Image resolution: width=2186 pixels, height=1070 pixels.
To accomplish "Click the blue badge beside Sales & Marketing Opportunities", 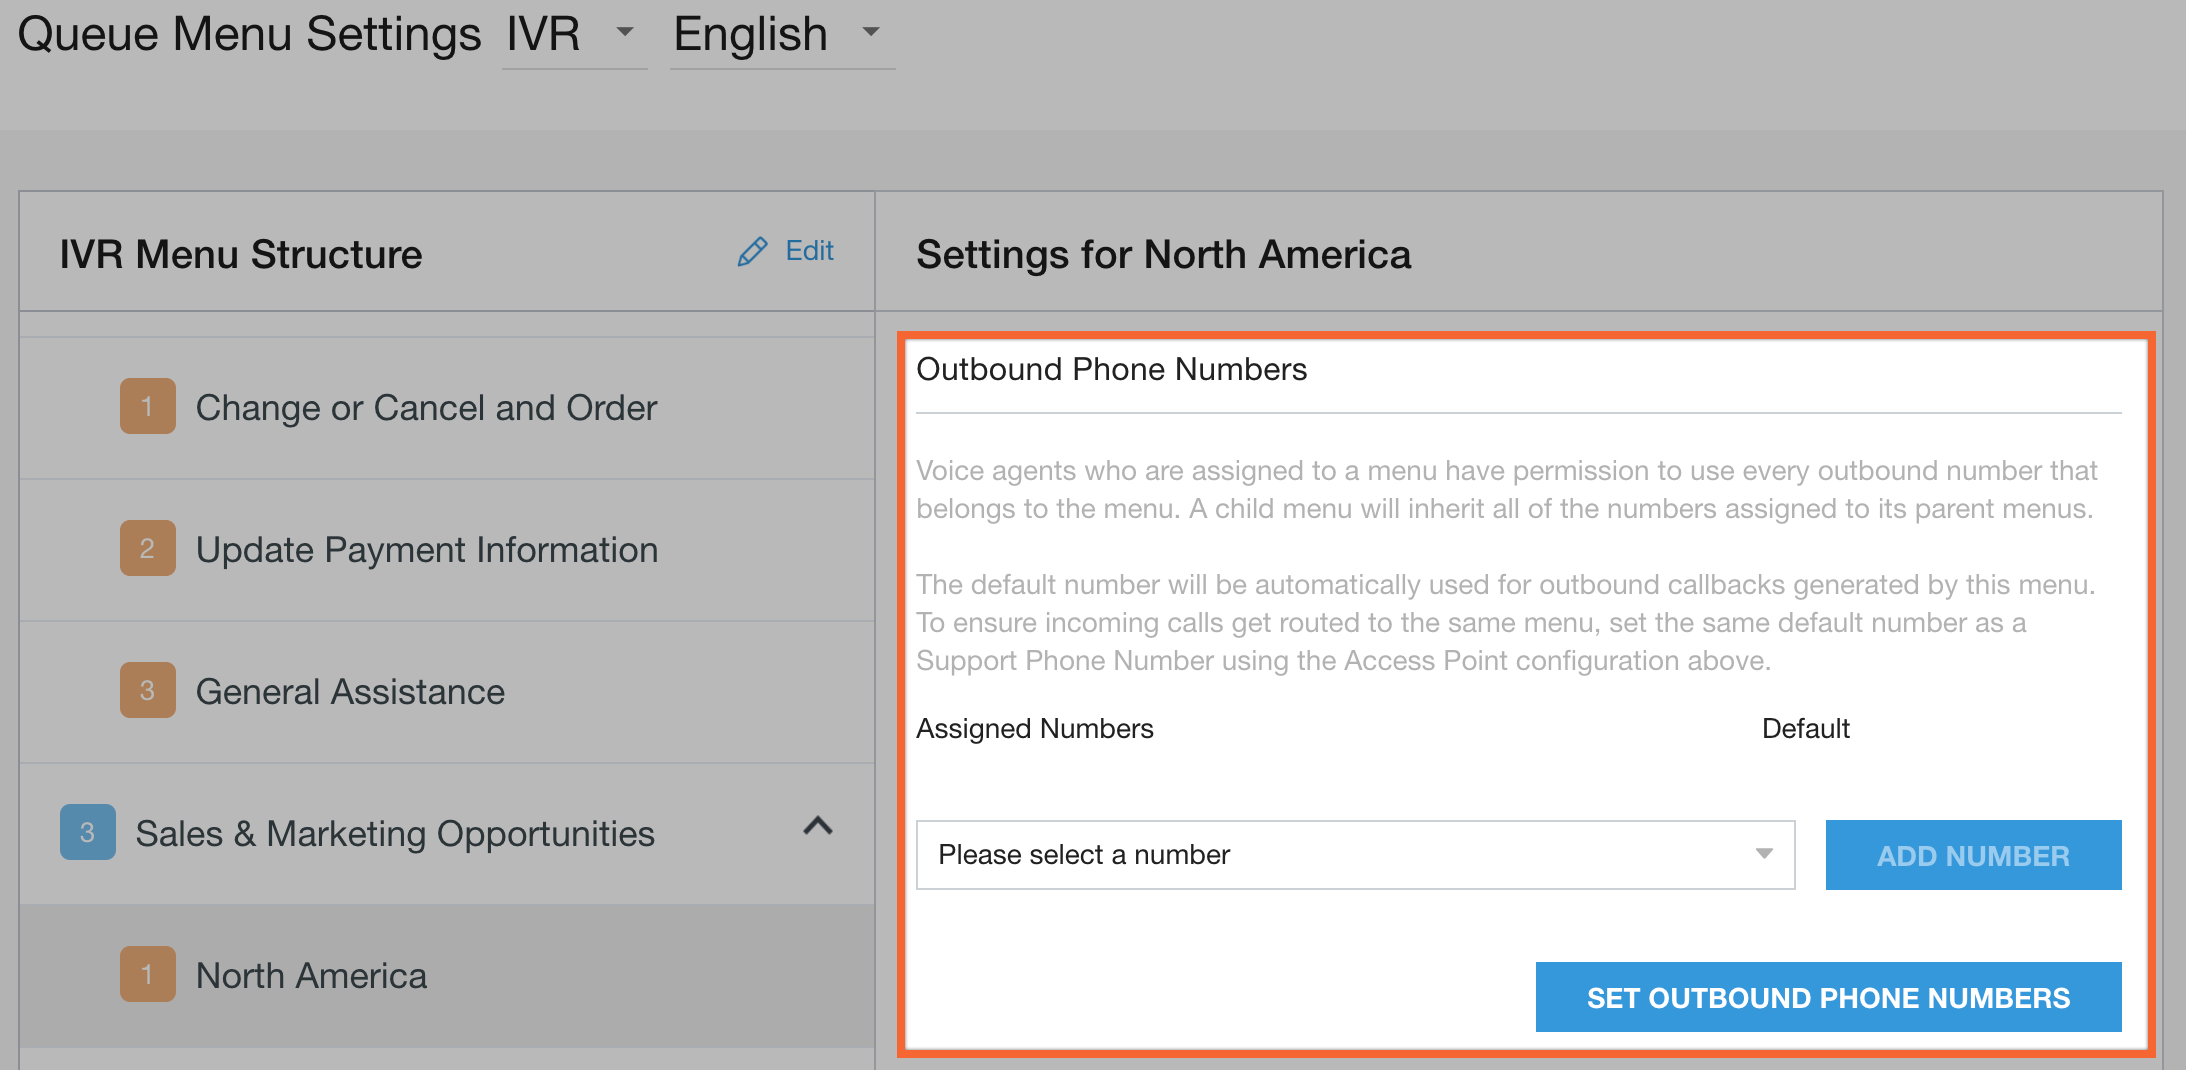I will point(87,832).
